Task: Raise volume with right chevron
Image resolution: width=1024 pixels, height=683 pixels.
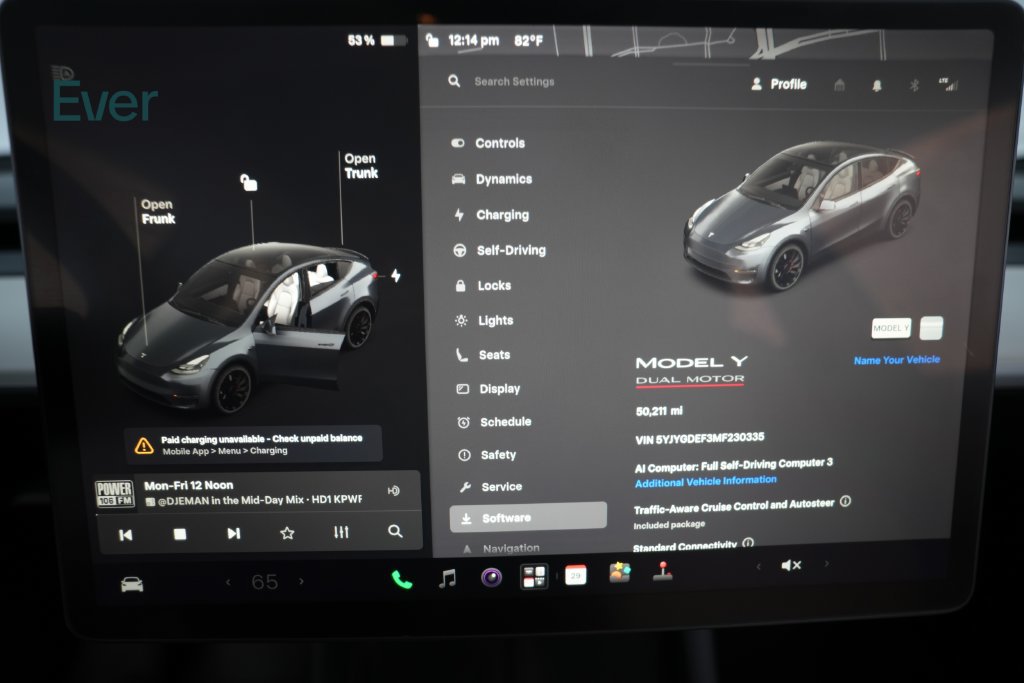Action: coord(826,564)
